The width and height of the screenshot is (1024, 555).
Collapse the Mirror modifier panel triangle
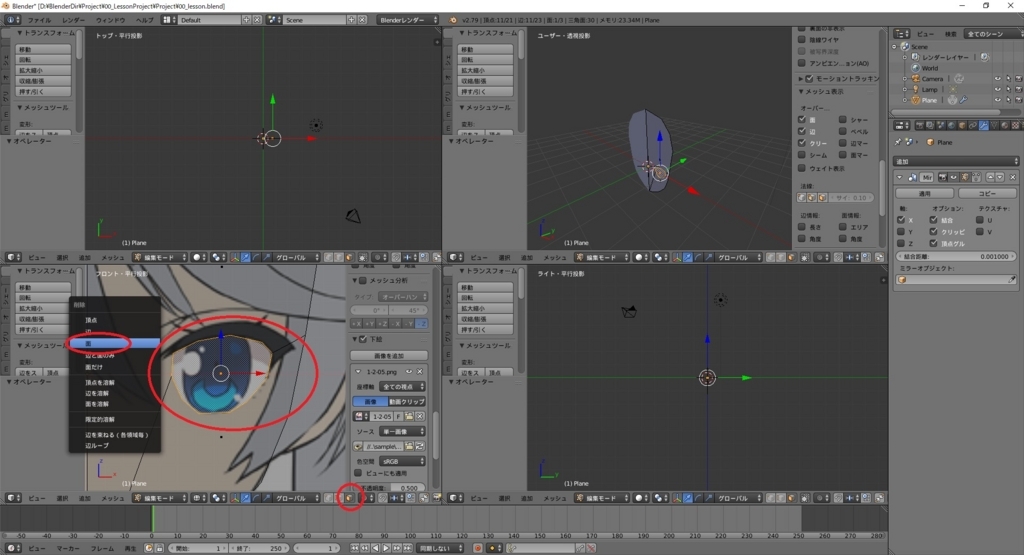(x=899, y=177)
